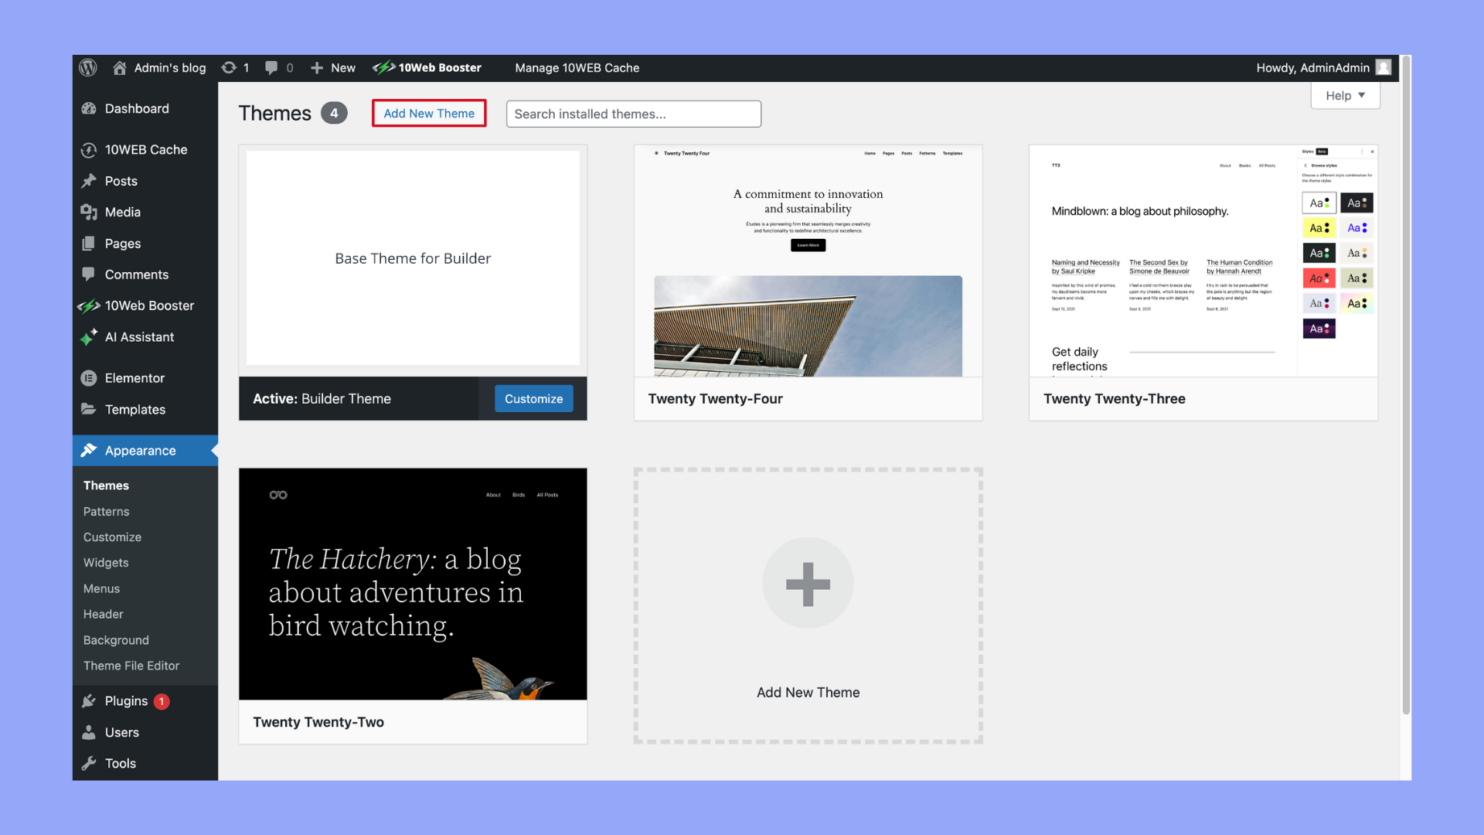
Task: Select the Twenty Twenty-Two theme thumbnail
Action: (413, 584)
